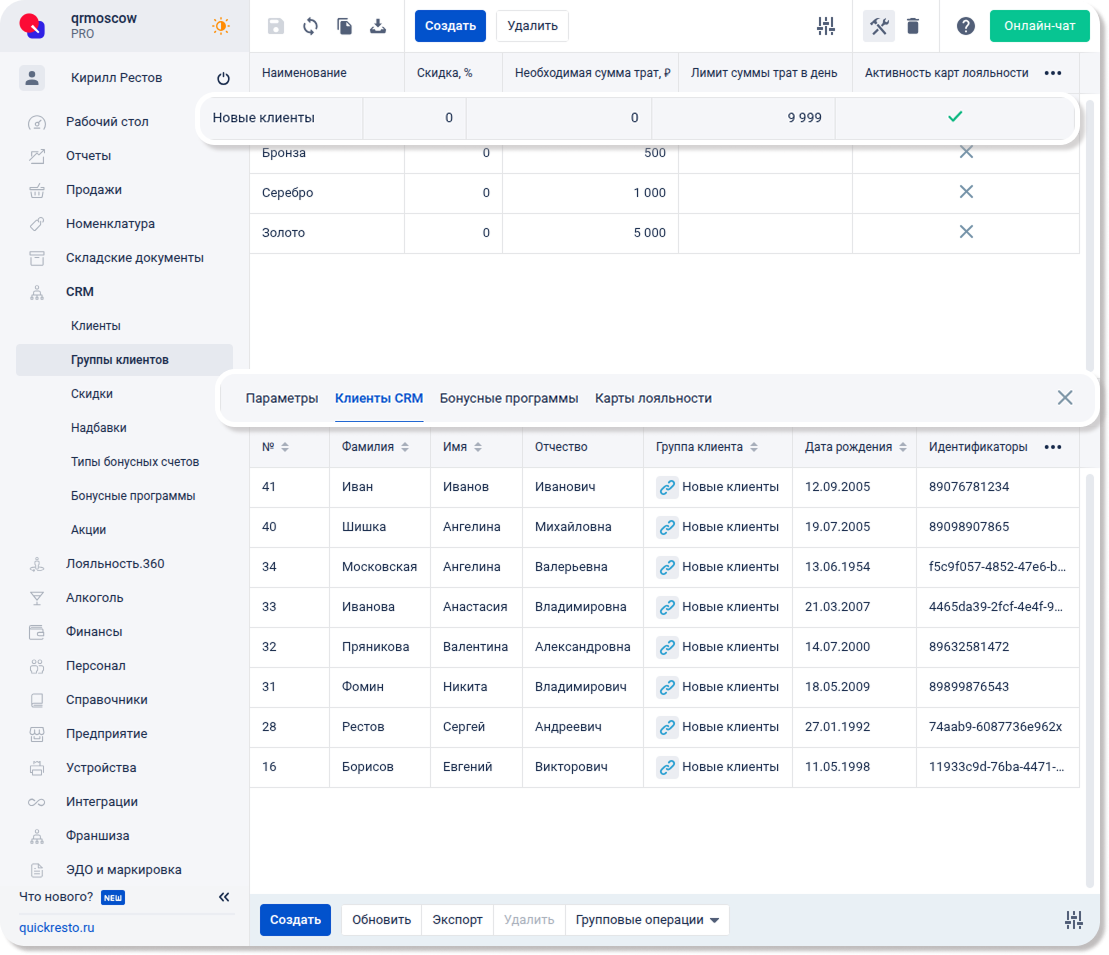Toggle loyalty card activity for Бронза

[x=965, y=152]
